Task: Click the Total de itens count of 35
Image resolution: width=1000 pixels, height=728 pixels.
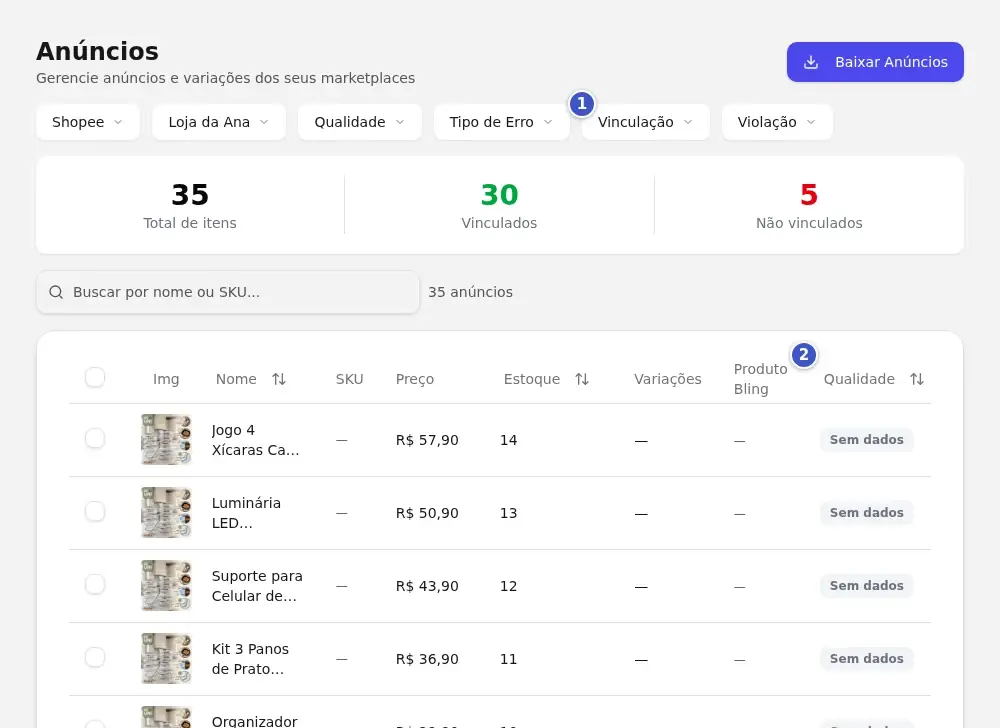Action: (x=190, y=194)
